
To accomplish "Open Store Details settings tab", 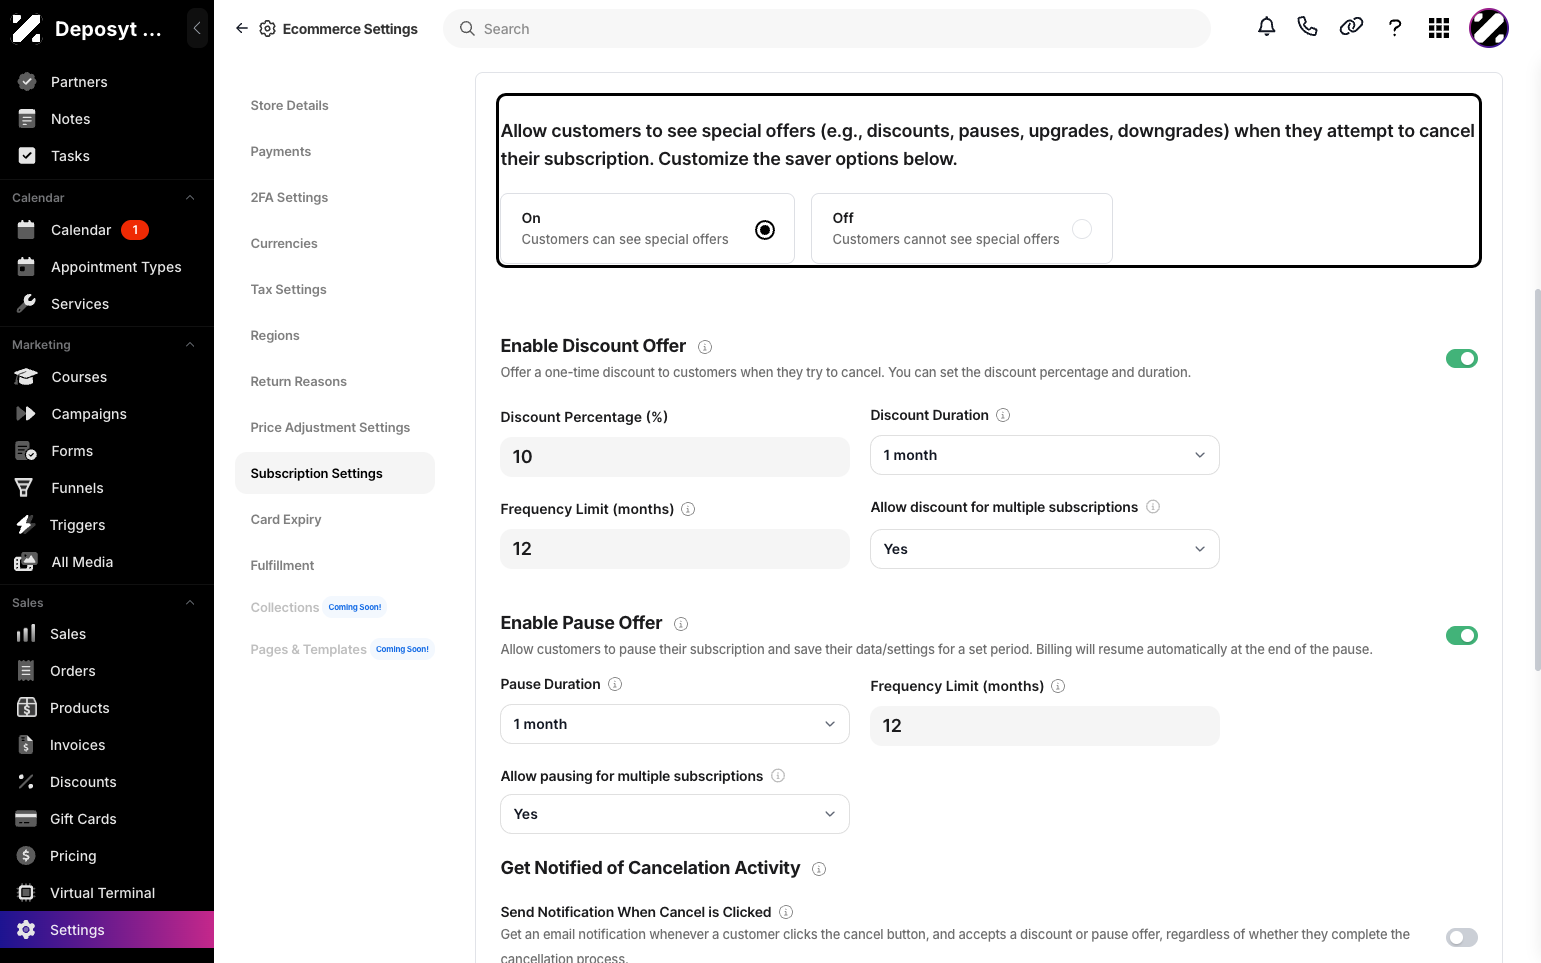I will (x=290, y=105).
